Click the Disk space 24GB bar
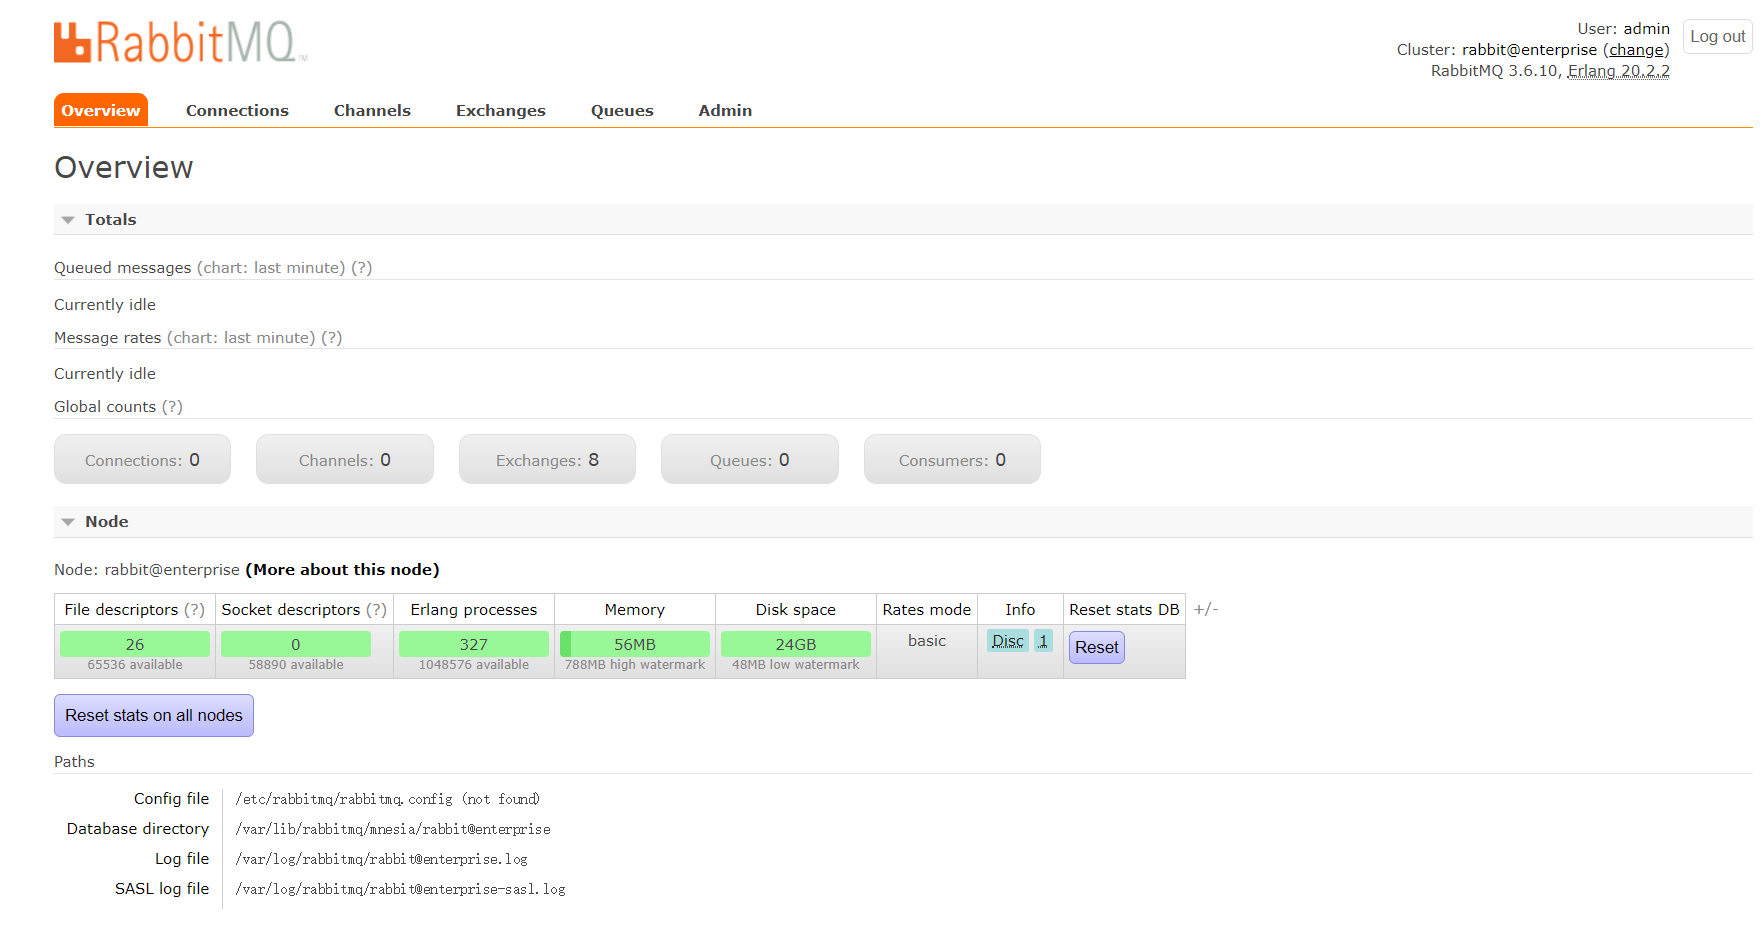 point(796,644)
